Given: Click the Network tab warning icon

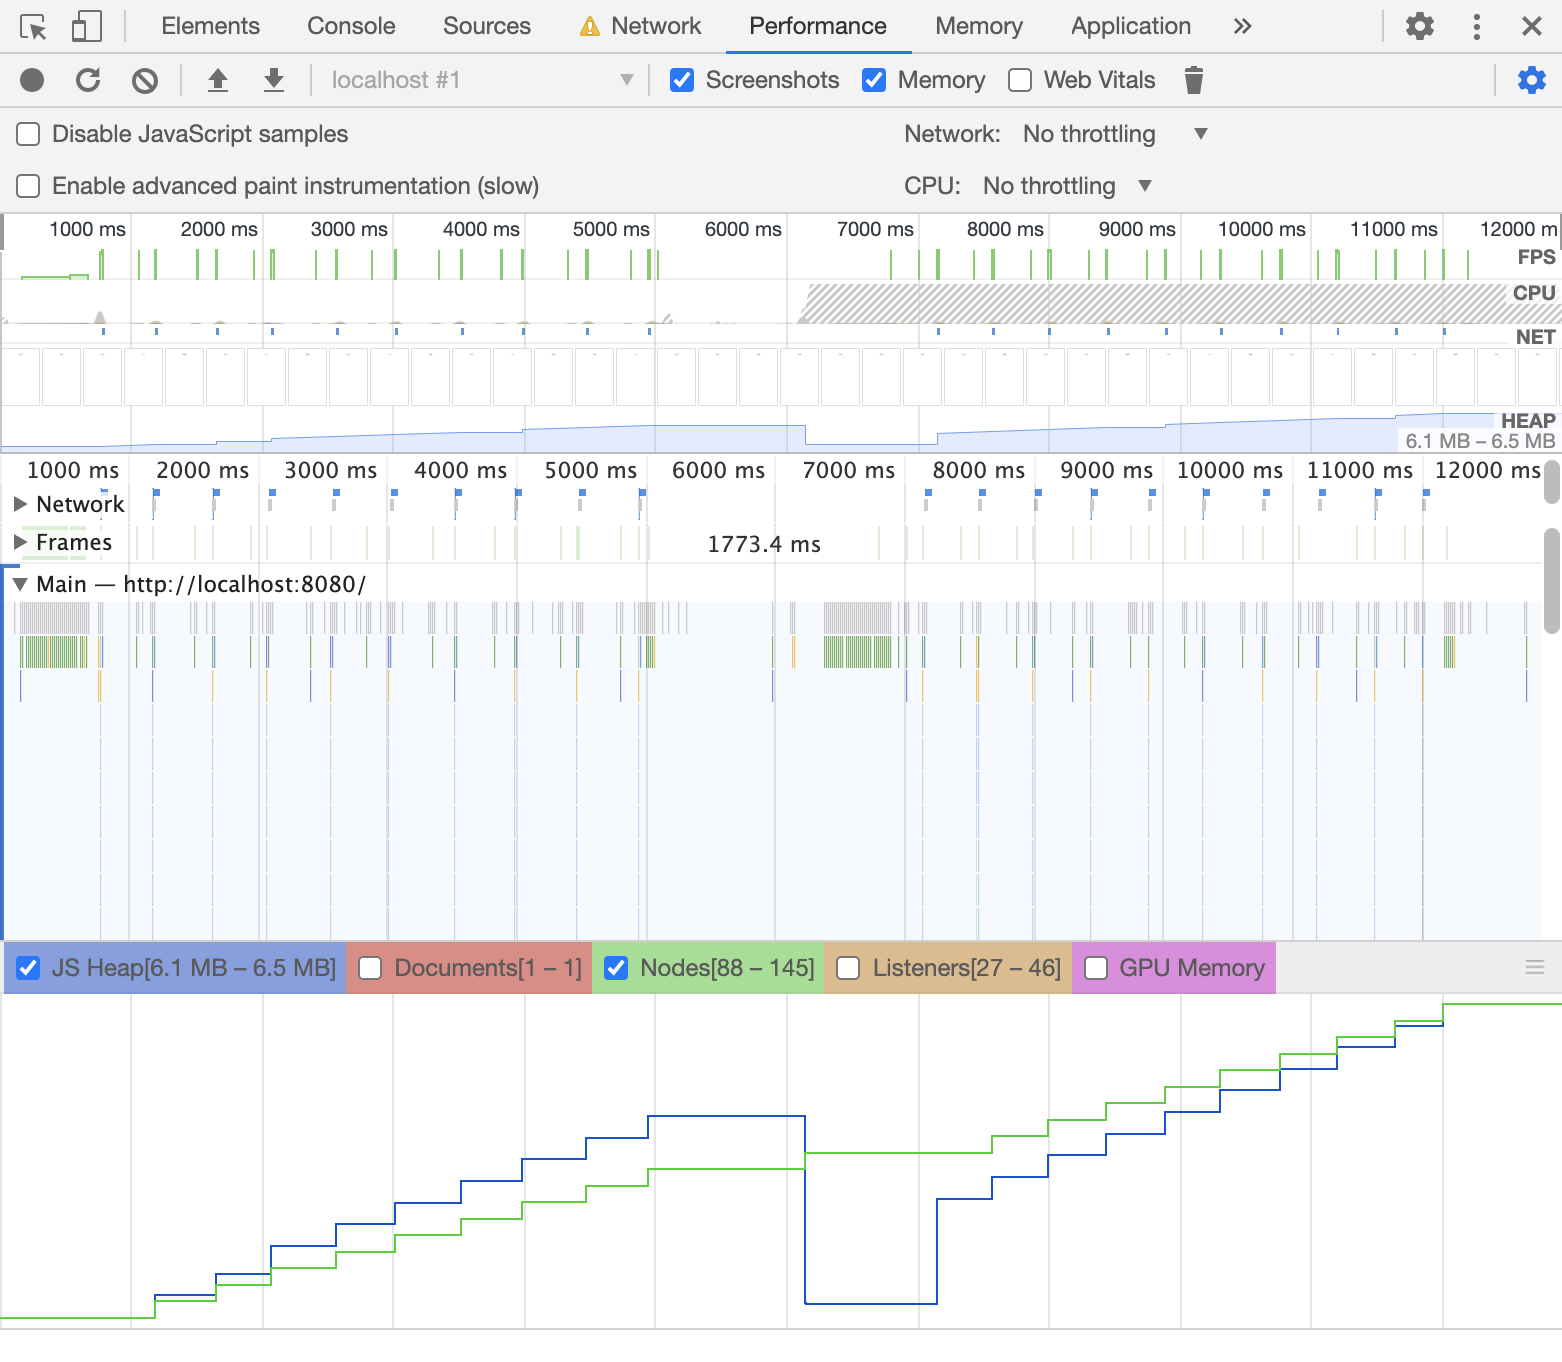Looking at the screenshot, I should (x=590, y=27).
